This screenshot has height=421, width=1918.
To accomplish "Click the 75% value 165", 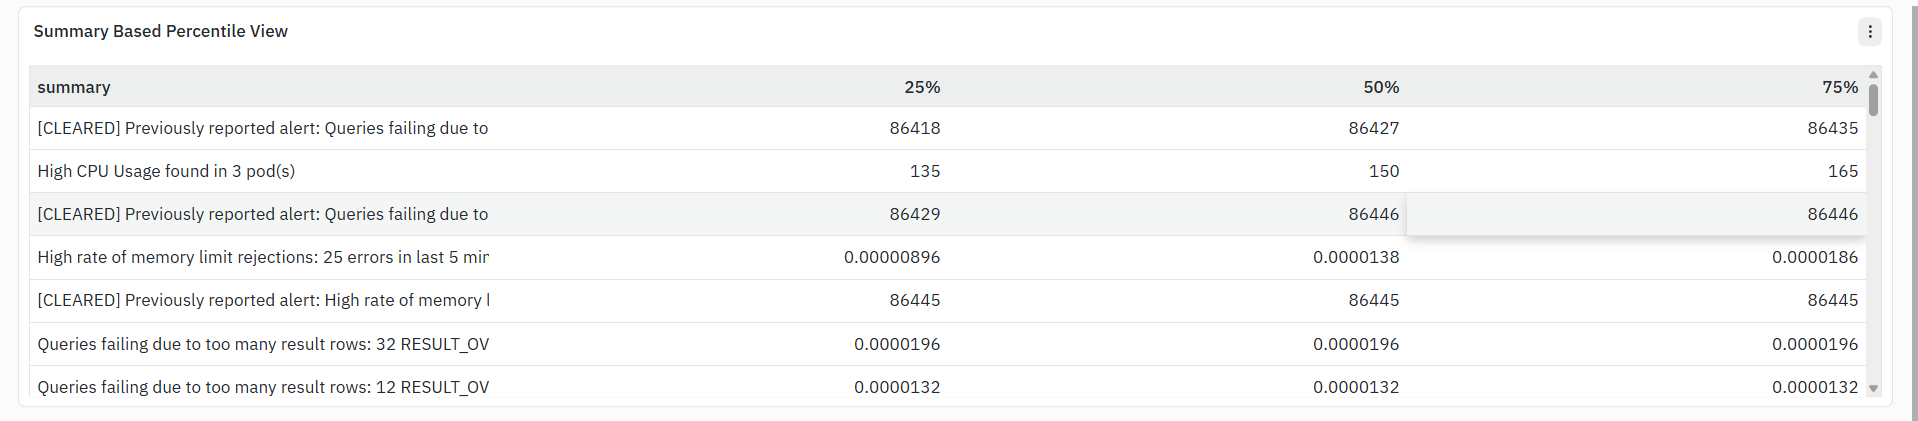I will 1843,171.
